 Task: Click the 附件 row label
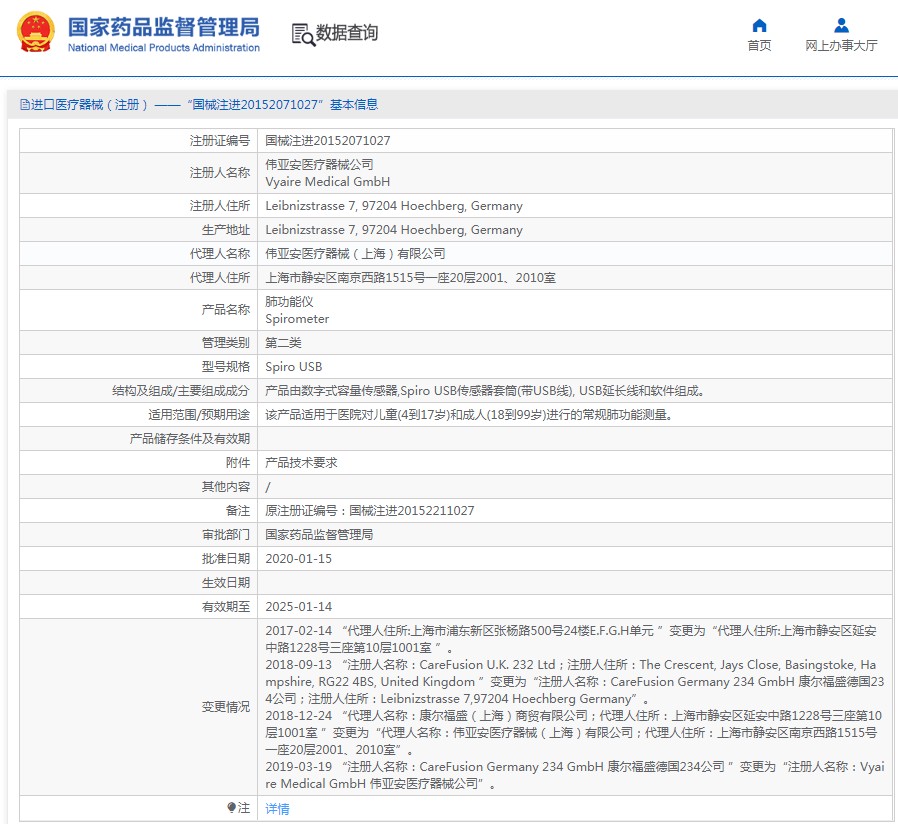tap(238, 463)
